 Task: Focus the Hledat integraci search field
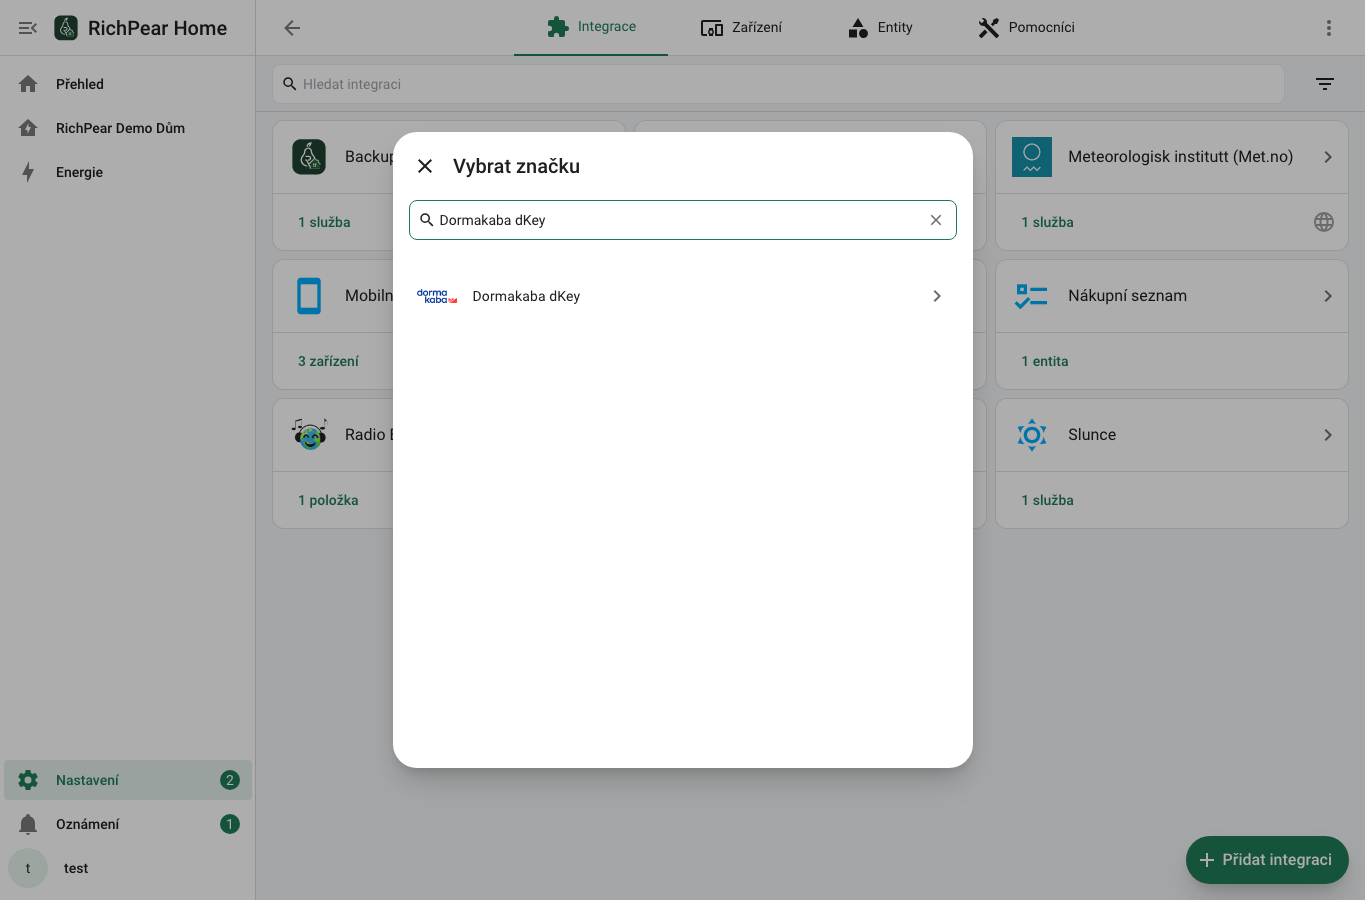(778, 84)
